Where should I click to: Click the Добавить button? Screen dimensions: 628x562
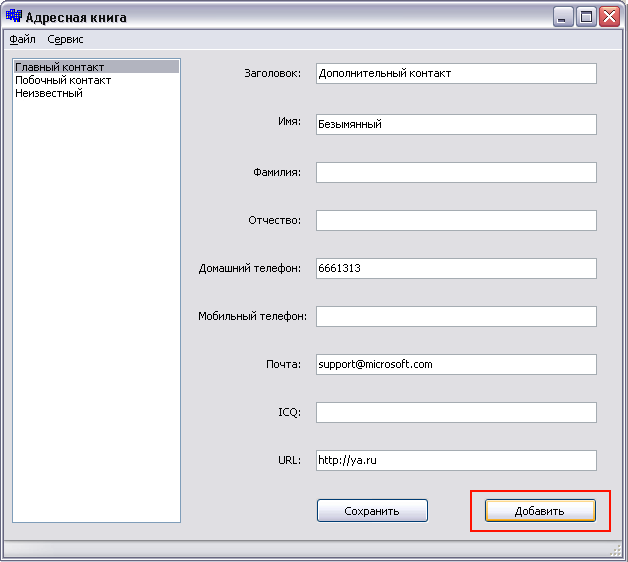pos(540,511)
